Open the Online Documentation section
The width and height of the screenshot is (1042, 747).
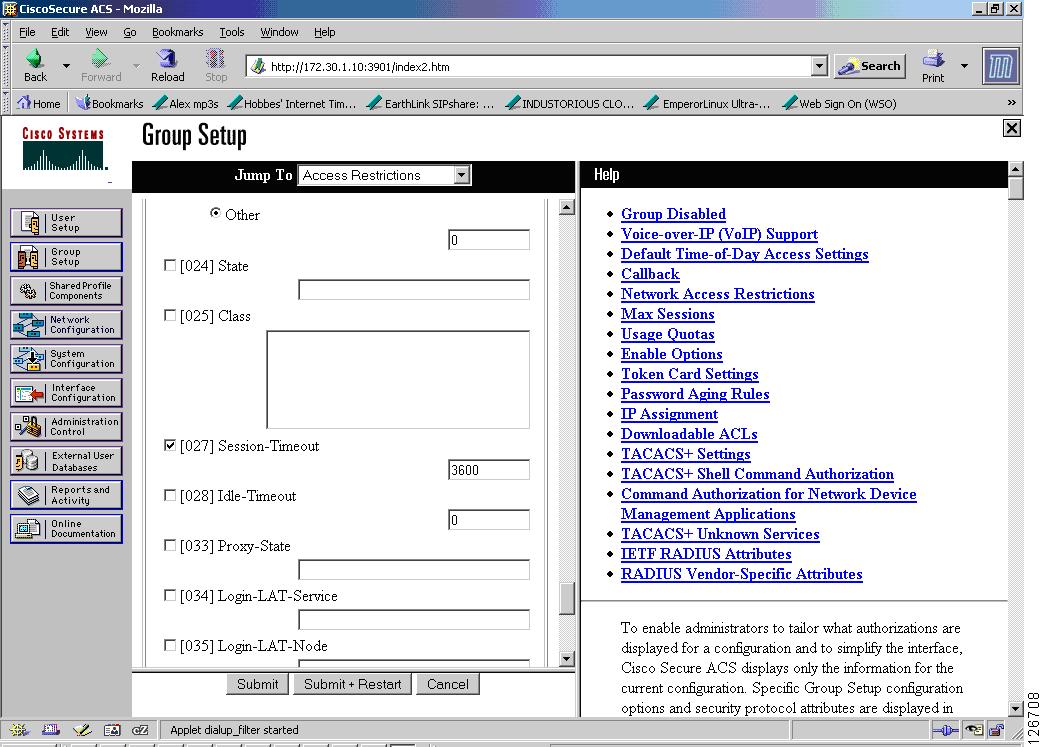tap(66, 528)
